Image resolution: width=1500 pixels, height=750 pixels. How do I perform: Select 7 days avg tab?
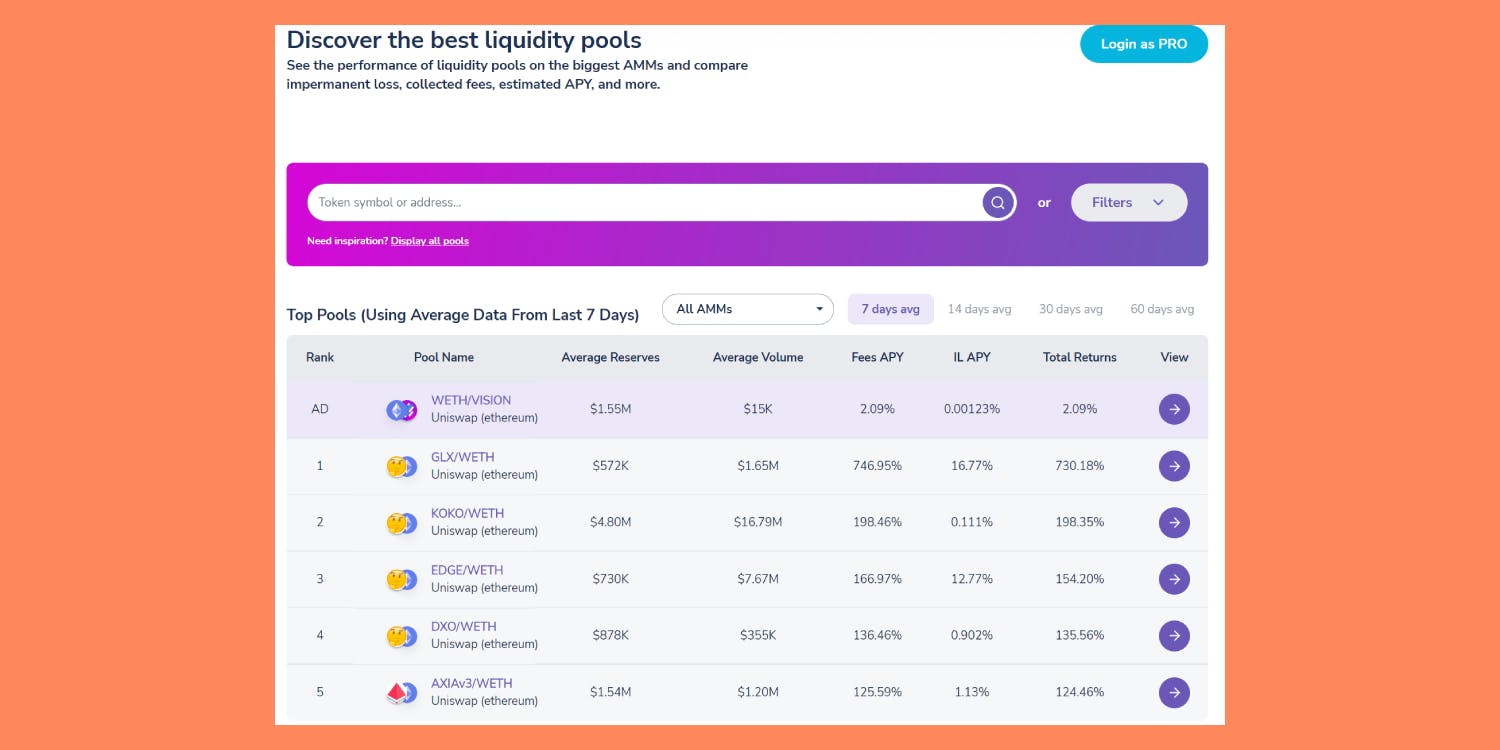[x=891, y=309]
